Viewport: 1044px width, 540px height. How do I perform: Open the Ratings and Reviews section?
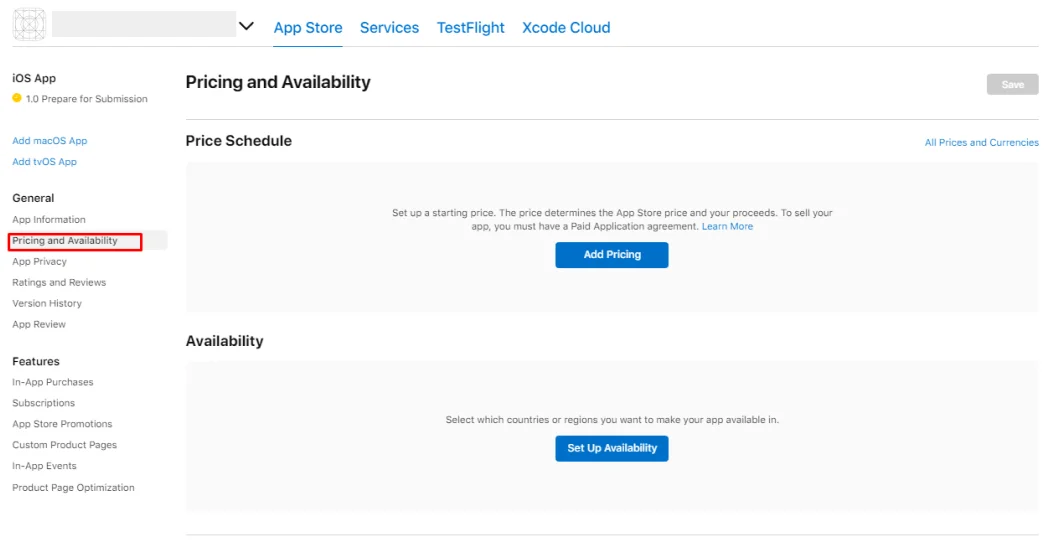coord(59,282)
